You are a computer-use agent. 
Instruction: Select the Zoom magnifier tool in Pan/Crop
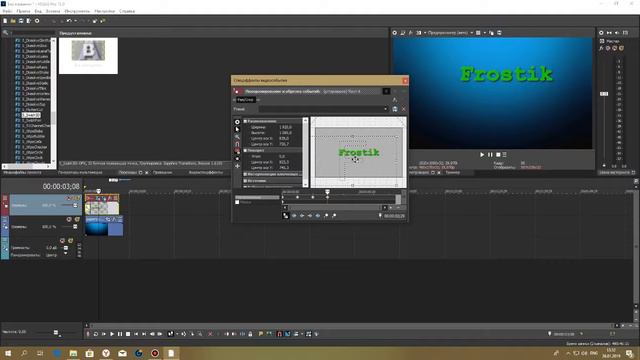237,137
